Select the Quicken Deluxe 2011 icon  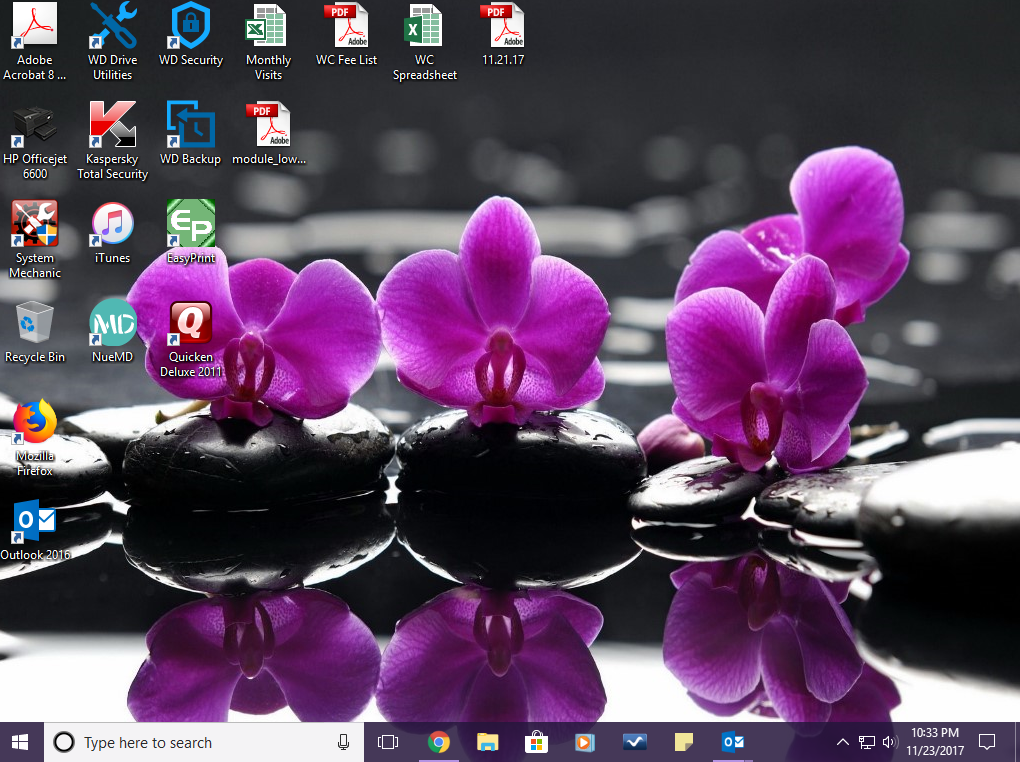(191, 338)
